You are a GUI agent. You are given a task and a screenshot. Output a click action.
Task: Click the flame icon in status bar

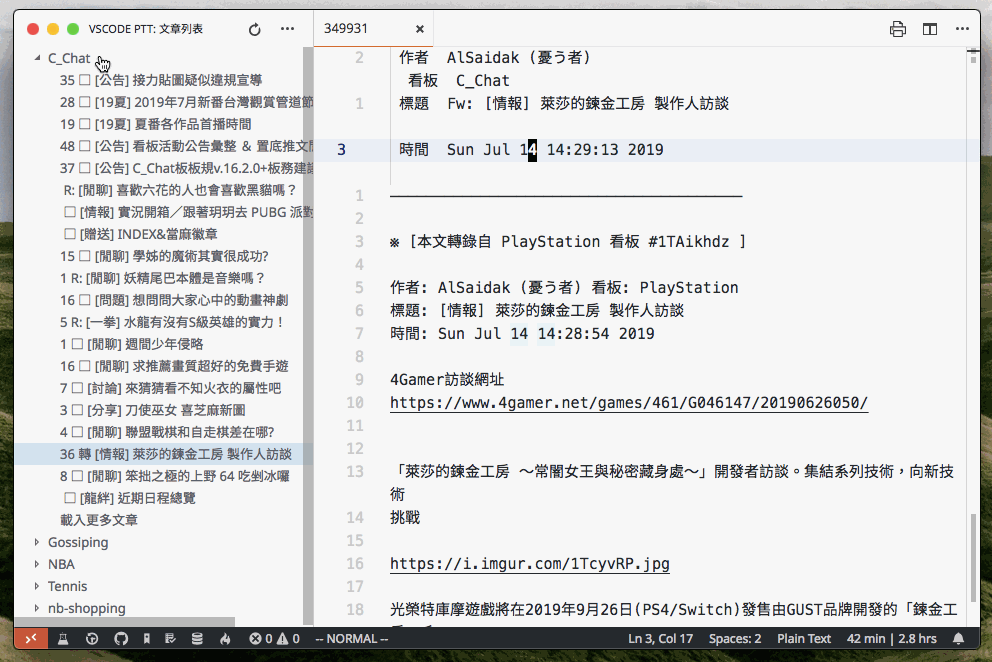(225, 639)
